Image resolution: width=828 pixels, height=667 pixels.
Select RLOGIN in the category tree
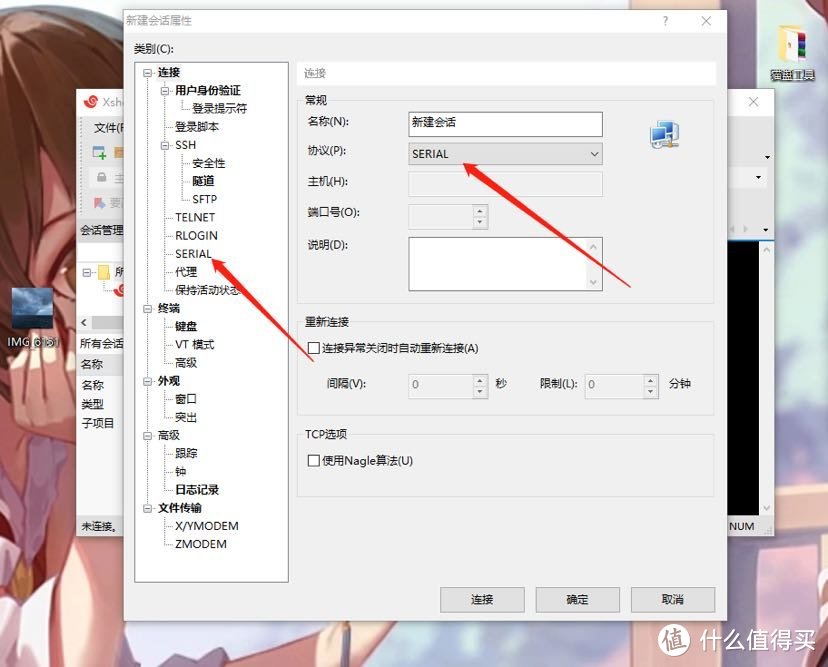[196, 236]
